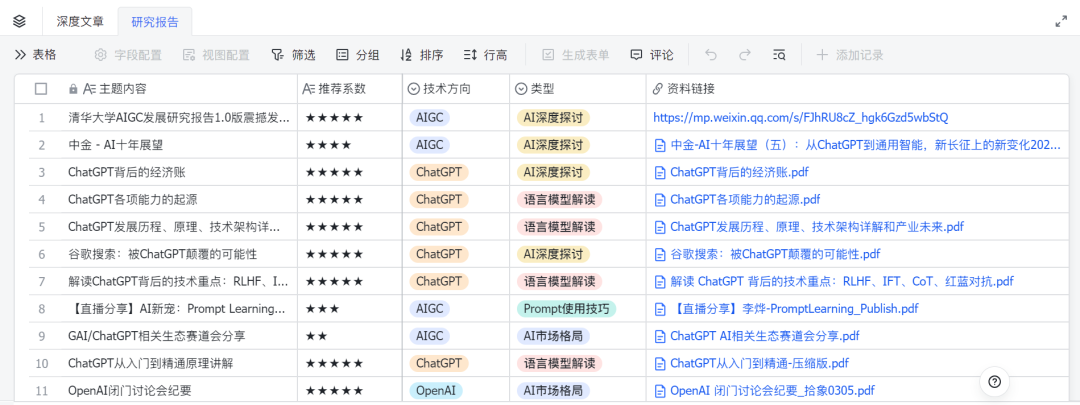The width and height of the screenshot is (1080, 405).
Task: Click the layers stack icon
Action: click(x=20, y=20)
